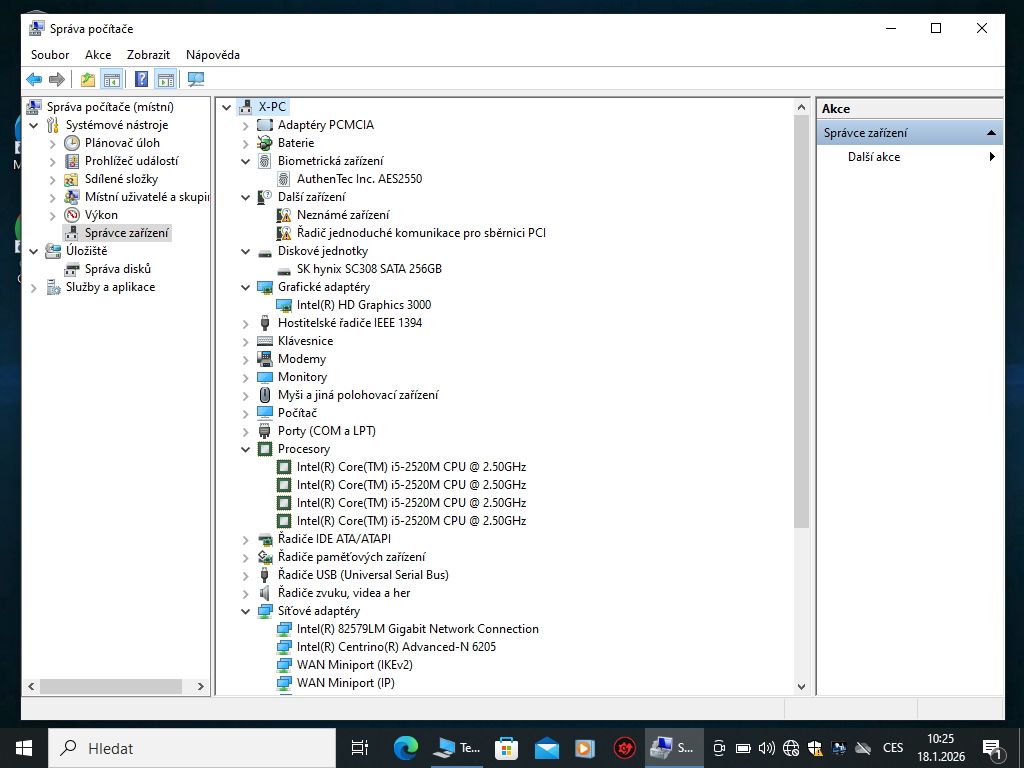Click the Scan for hardware changes toolbar icon
This screenshot has width=1024, height=768.
[195, 78]
